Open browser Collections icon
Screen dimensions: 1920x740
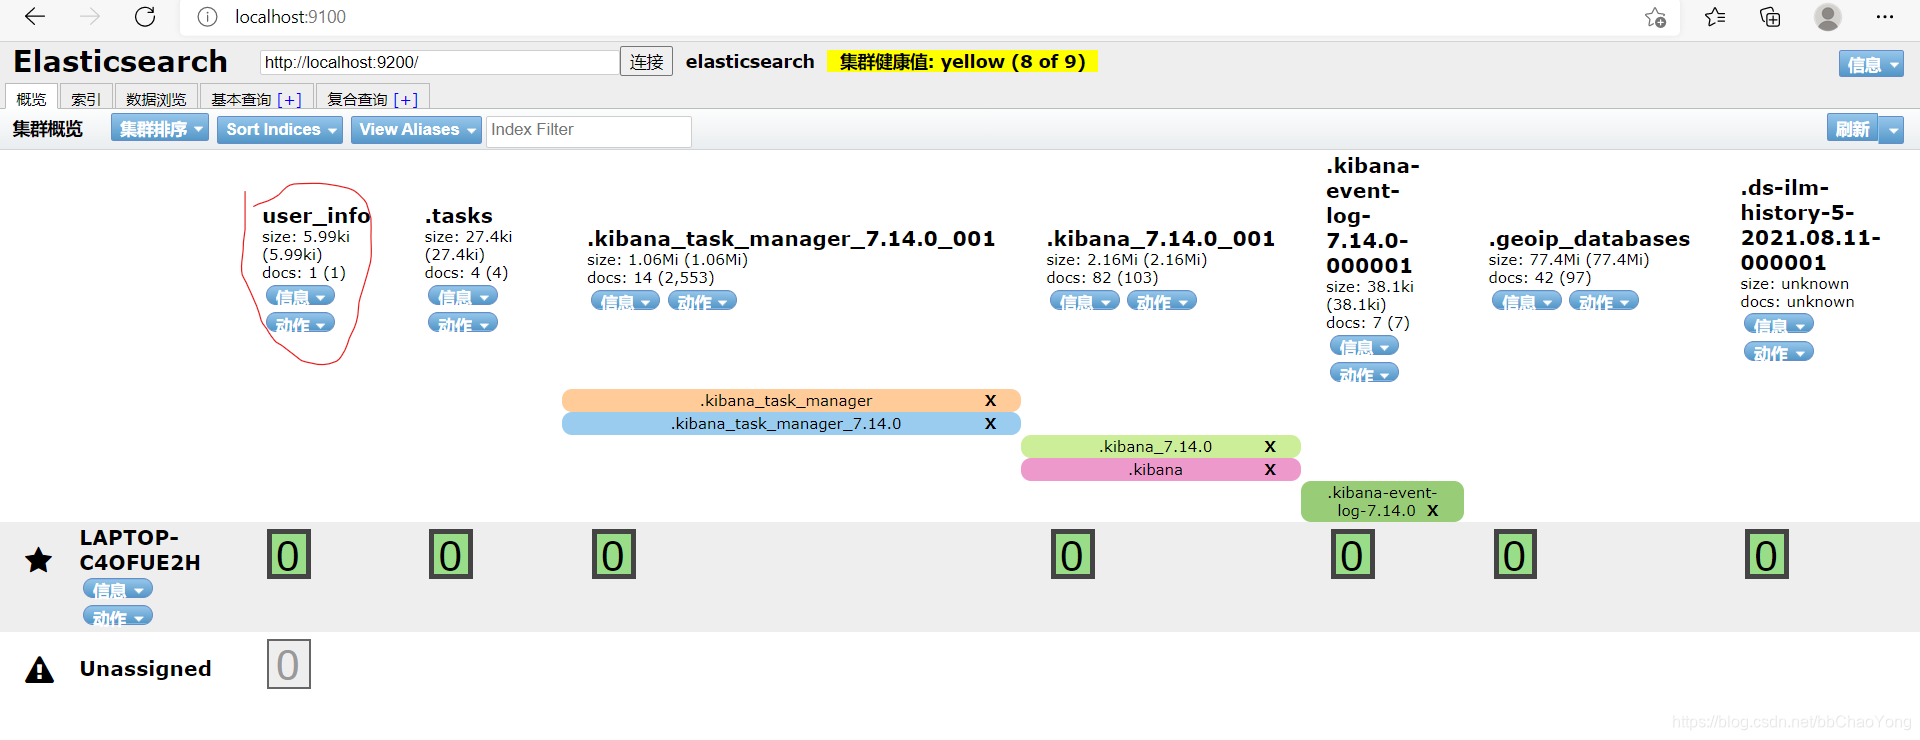(x=1770, y=17)
